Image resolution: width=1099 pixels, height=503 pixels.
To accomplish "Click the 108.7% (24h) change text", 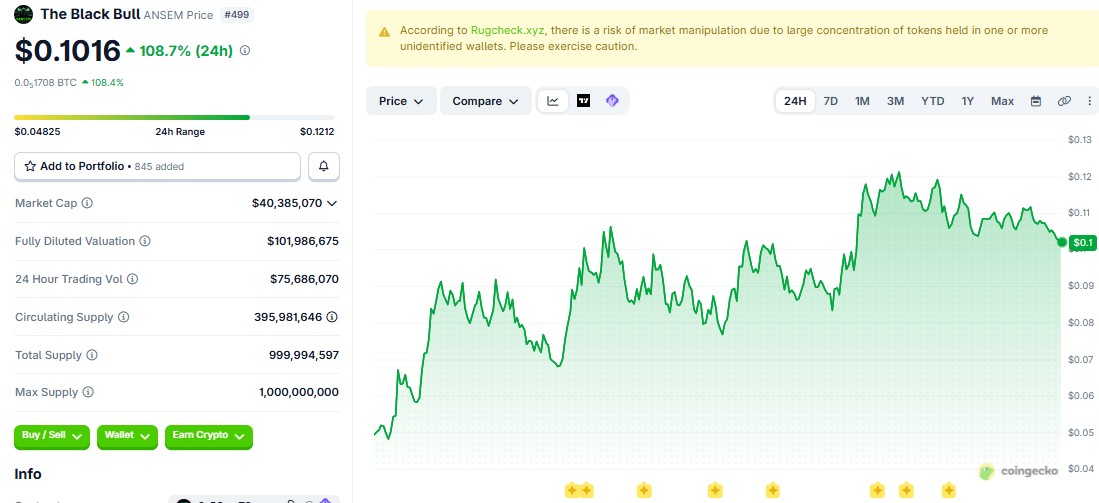I will pos(186,50).
